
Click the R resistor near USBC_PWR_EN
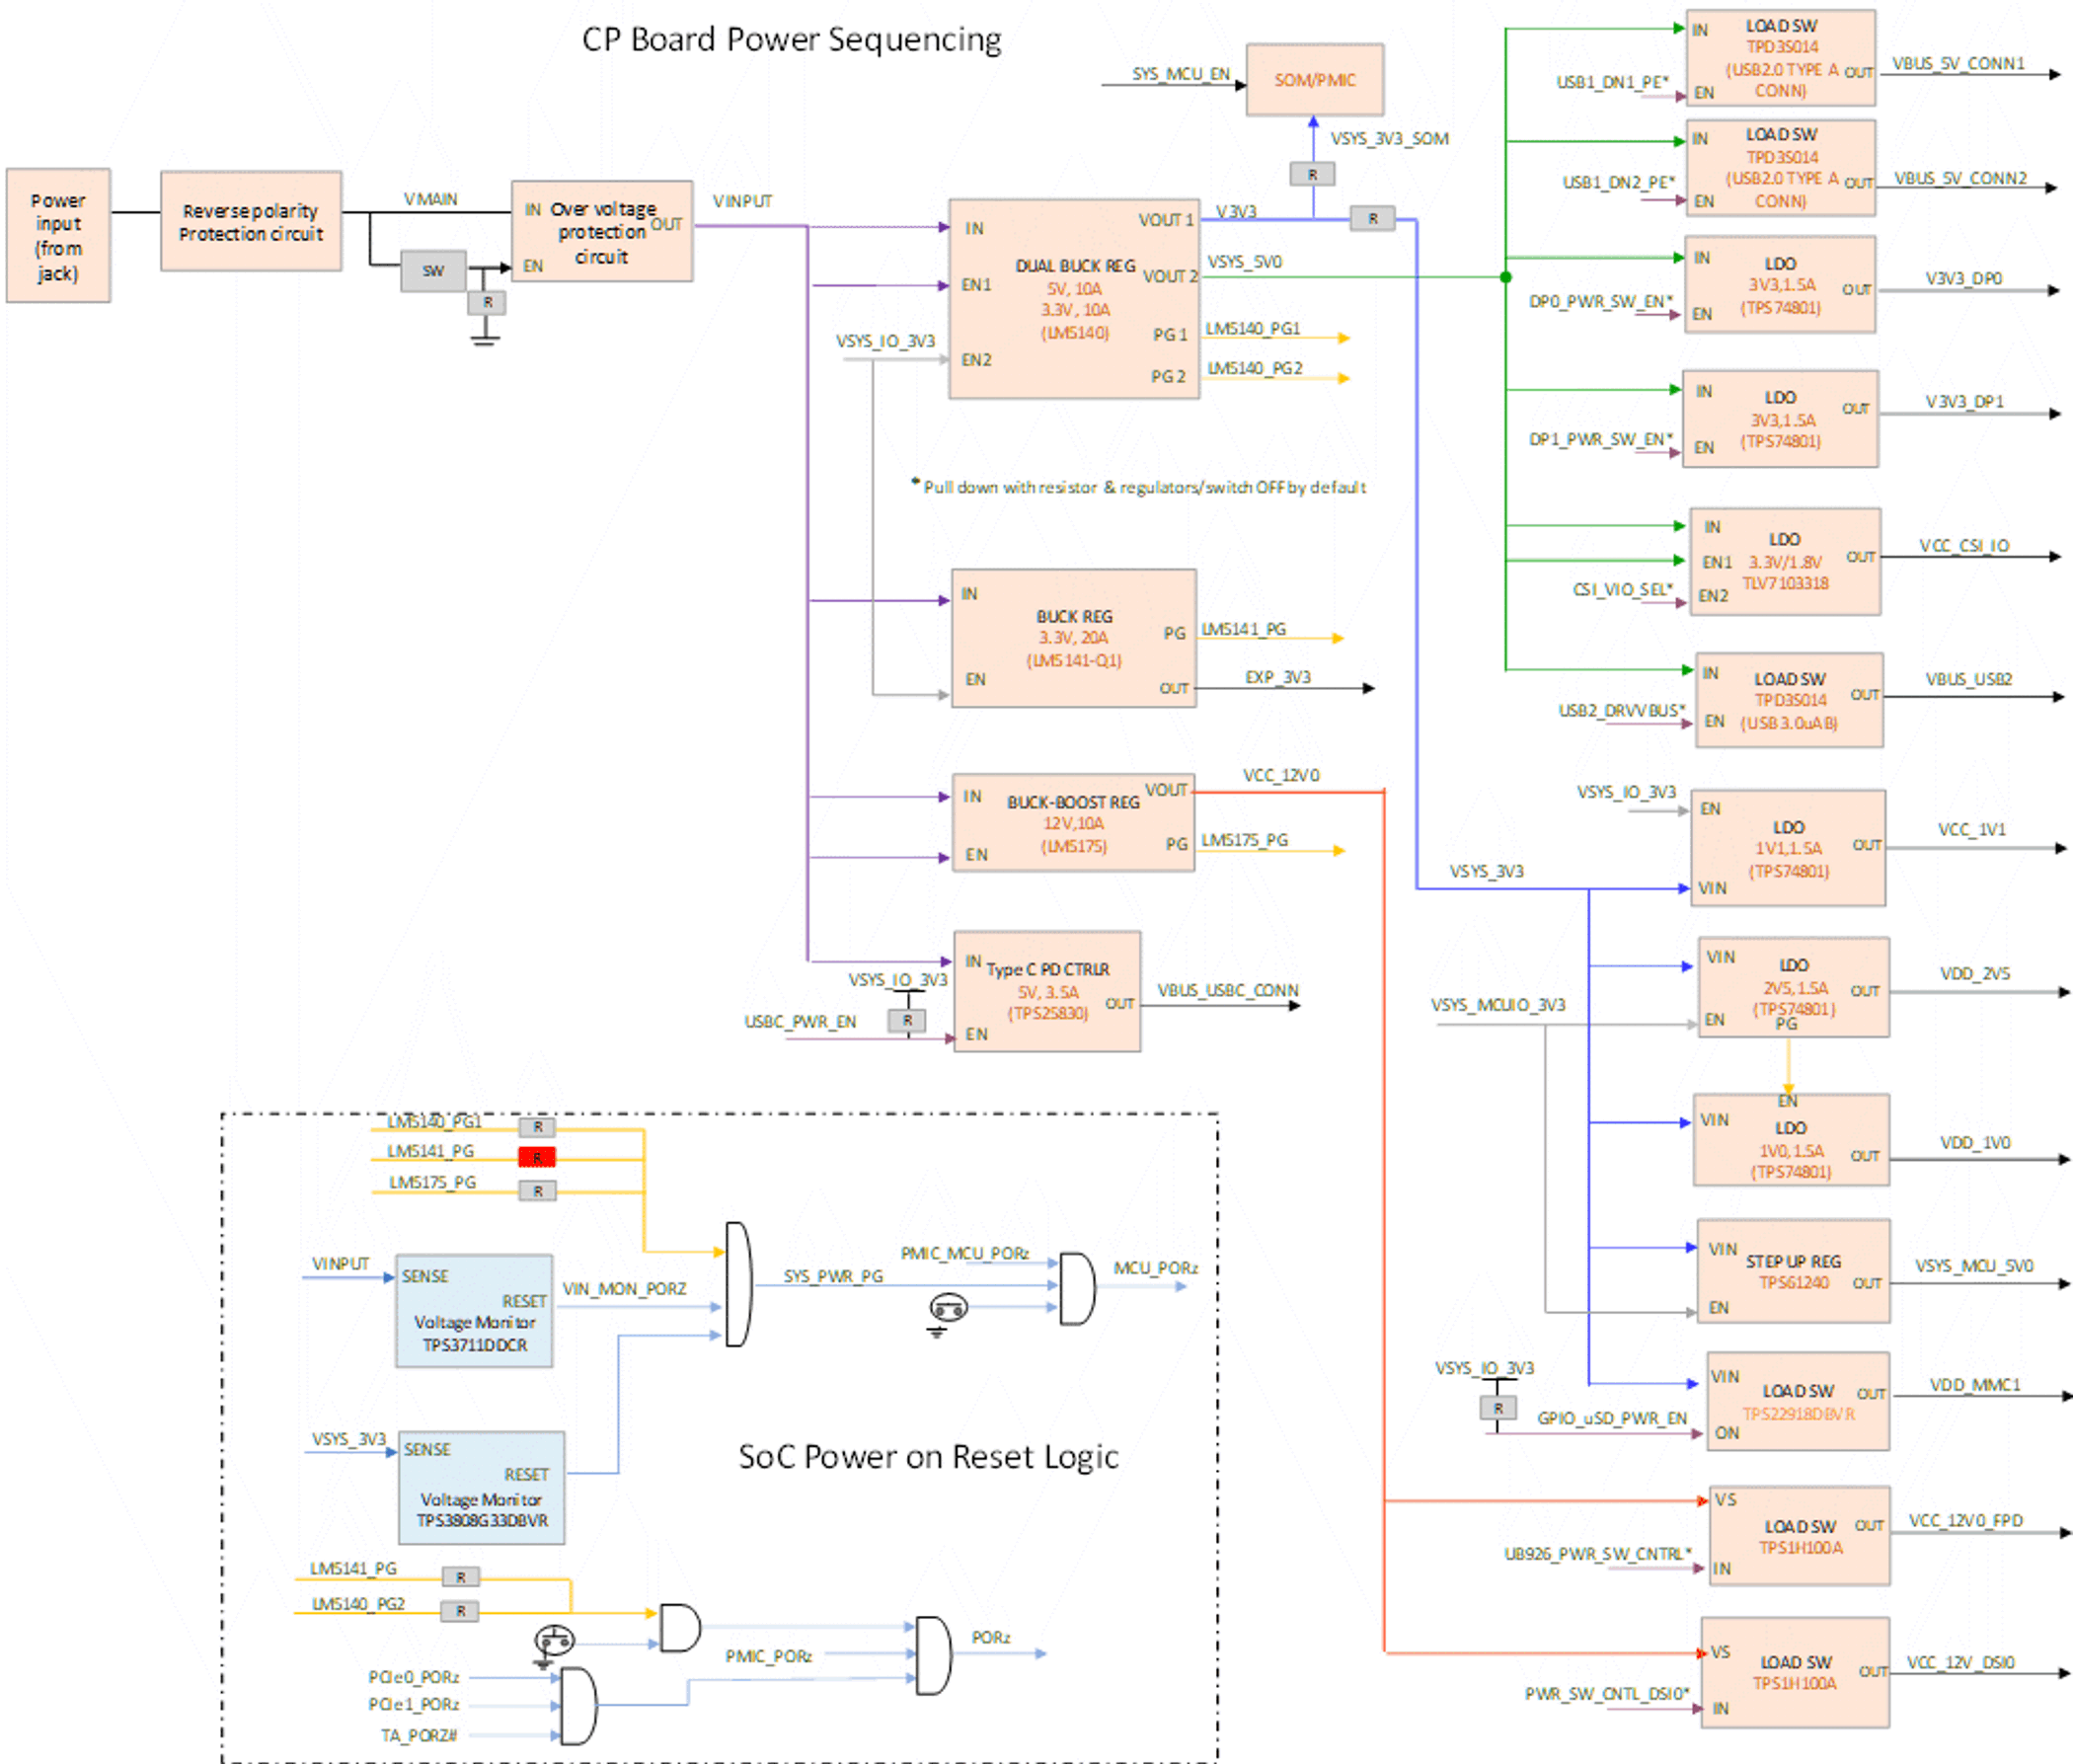(x=907, y=1020)
